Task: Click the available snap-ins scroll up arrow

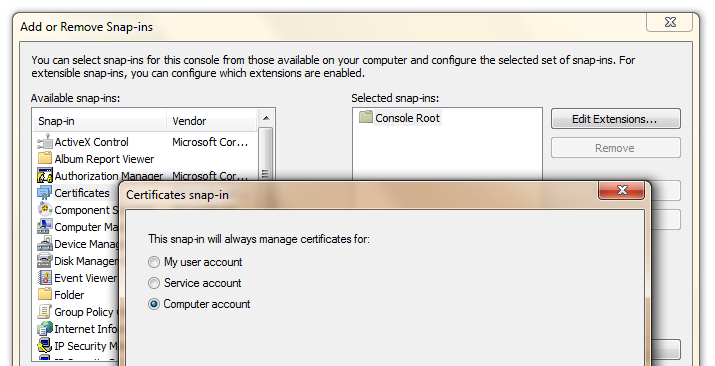Action: tap(266, 119)
